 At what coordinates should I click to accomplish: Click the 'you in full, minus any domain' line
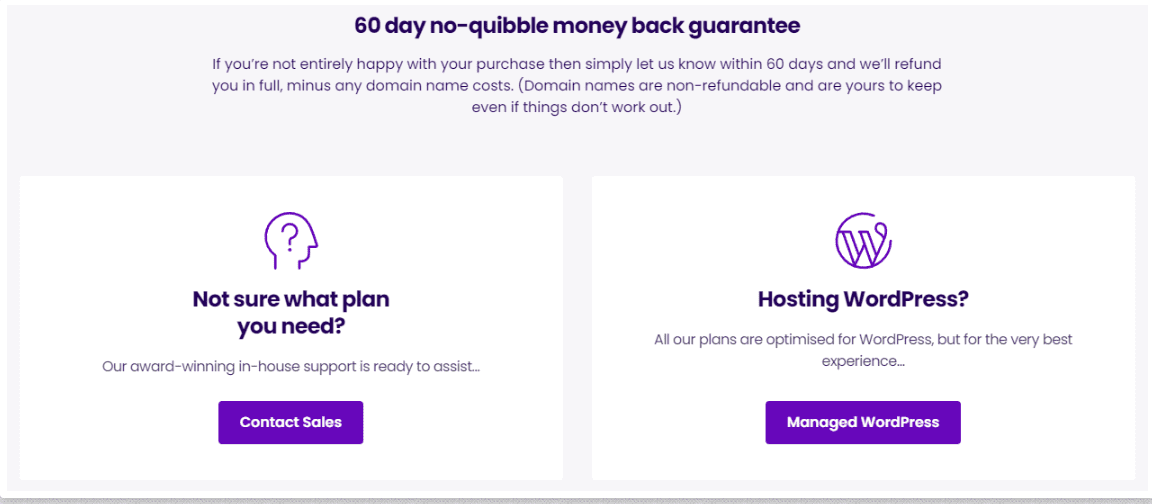pyautogui.click(x=577, y=85)
